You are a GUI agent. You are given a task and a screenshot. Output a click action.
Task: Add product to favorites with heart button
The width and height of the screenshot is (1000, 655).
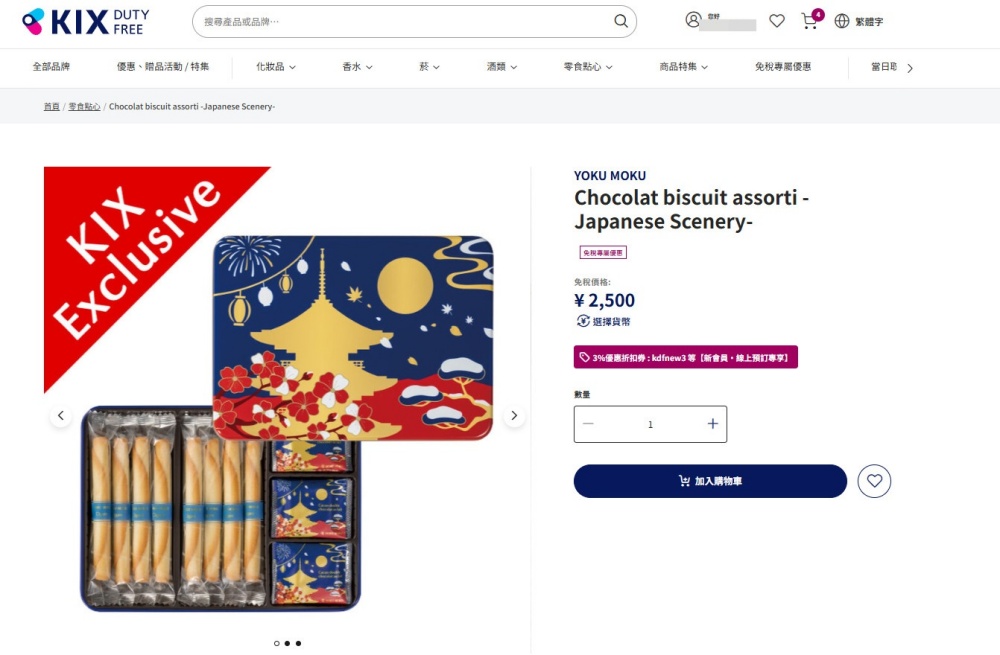pos(874,481)
